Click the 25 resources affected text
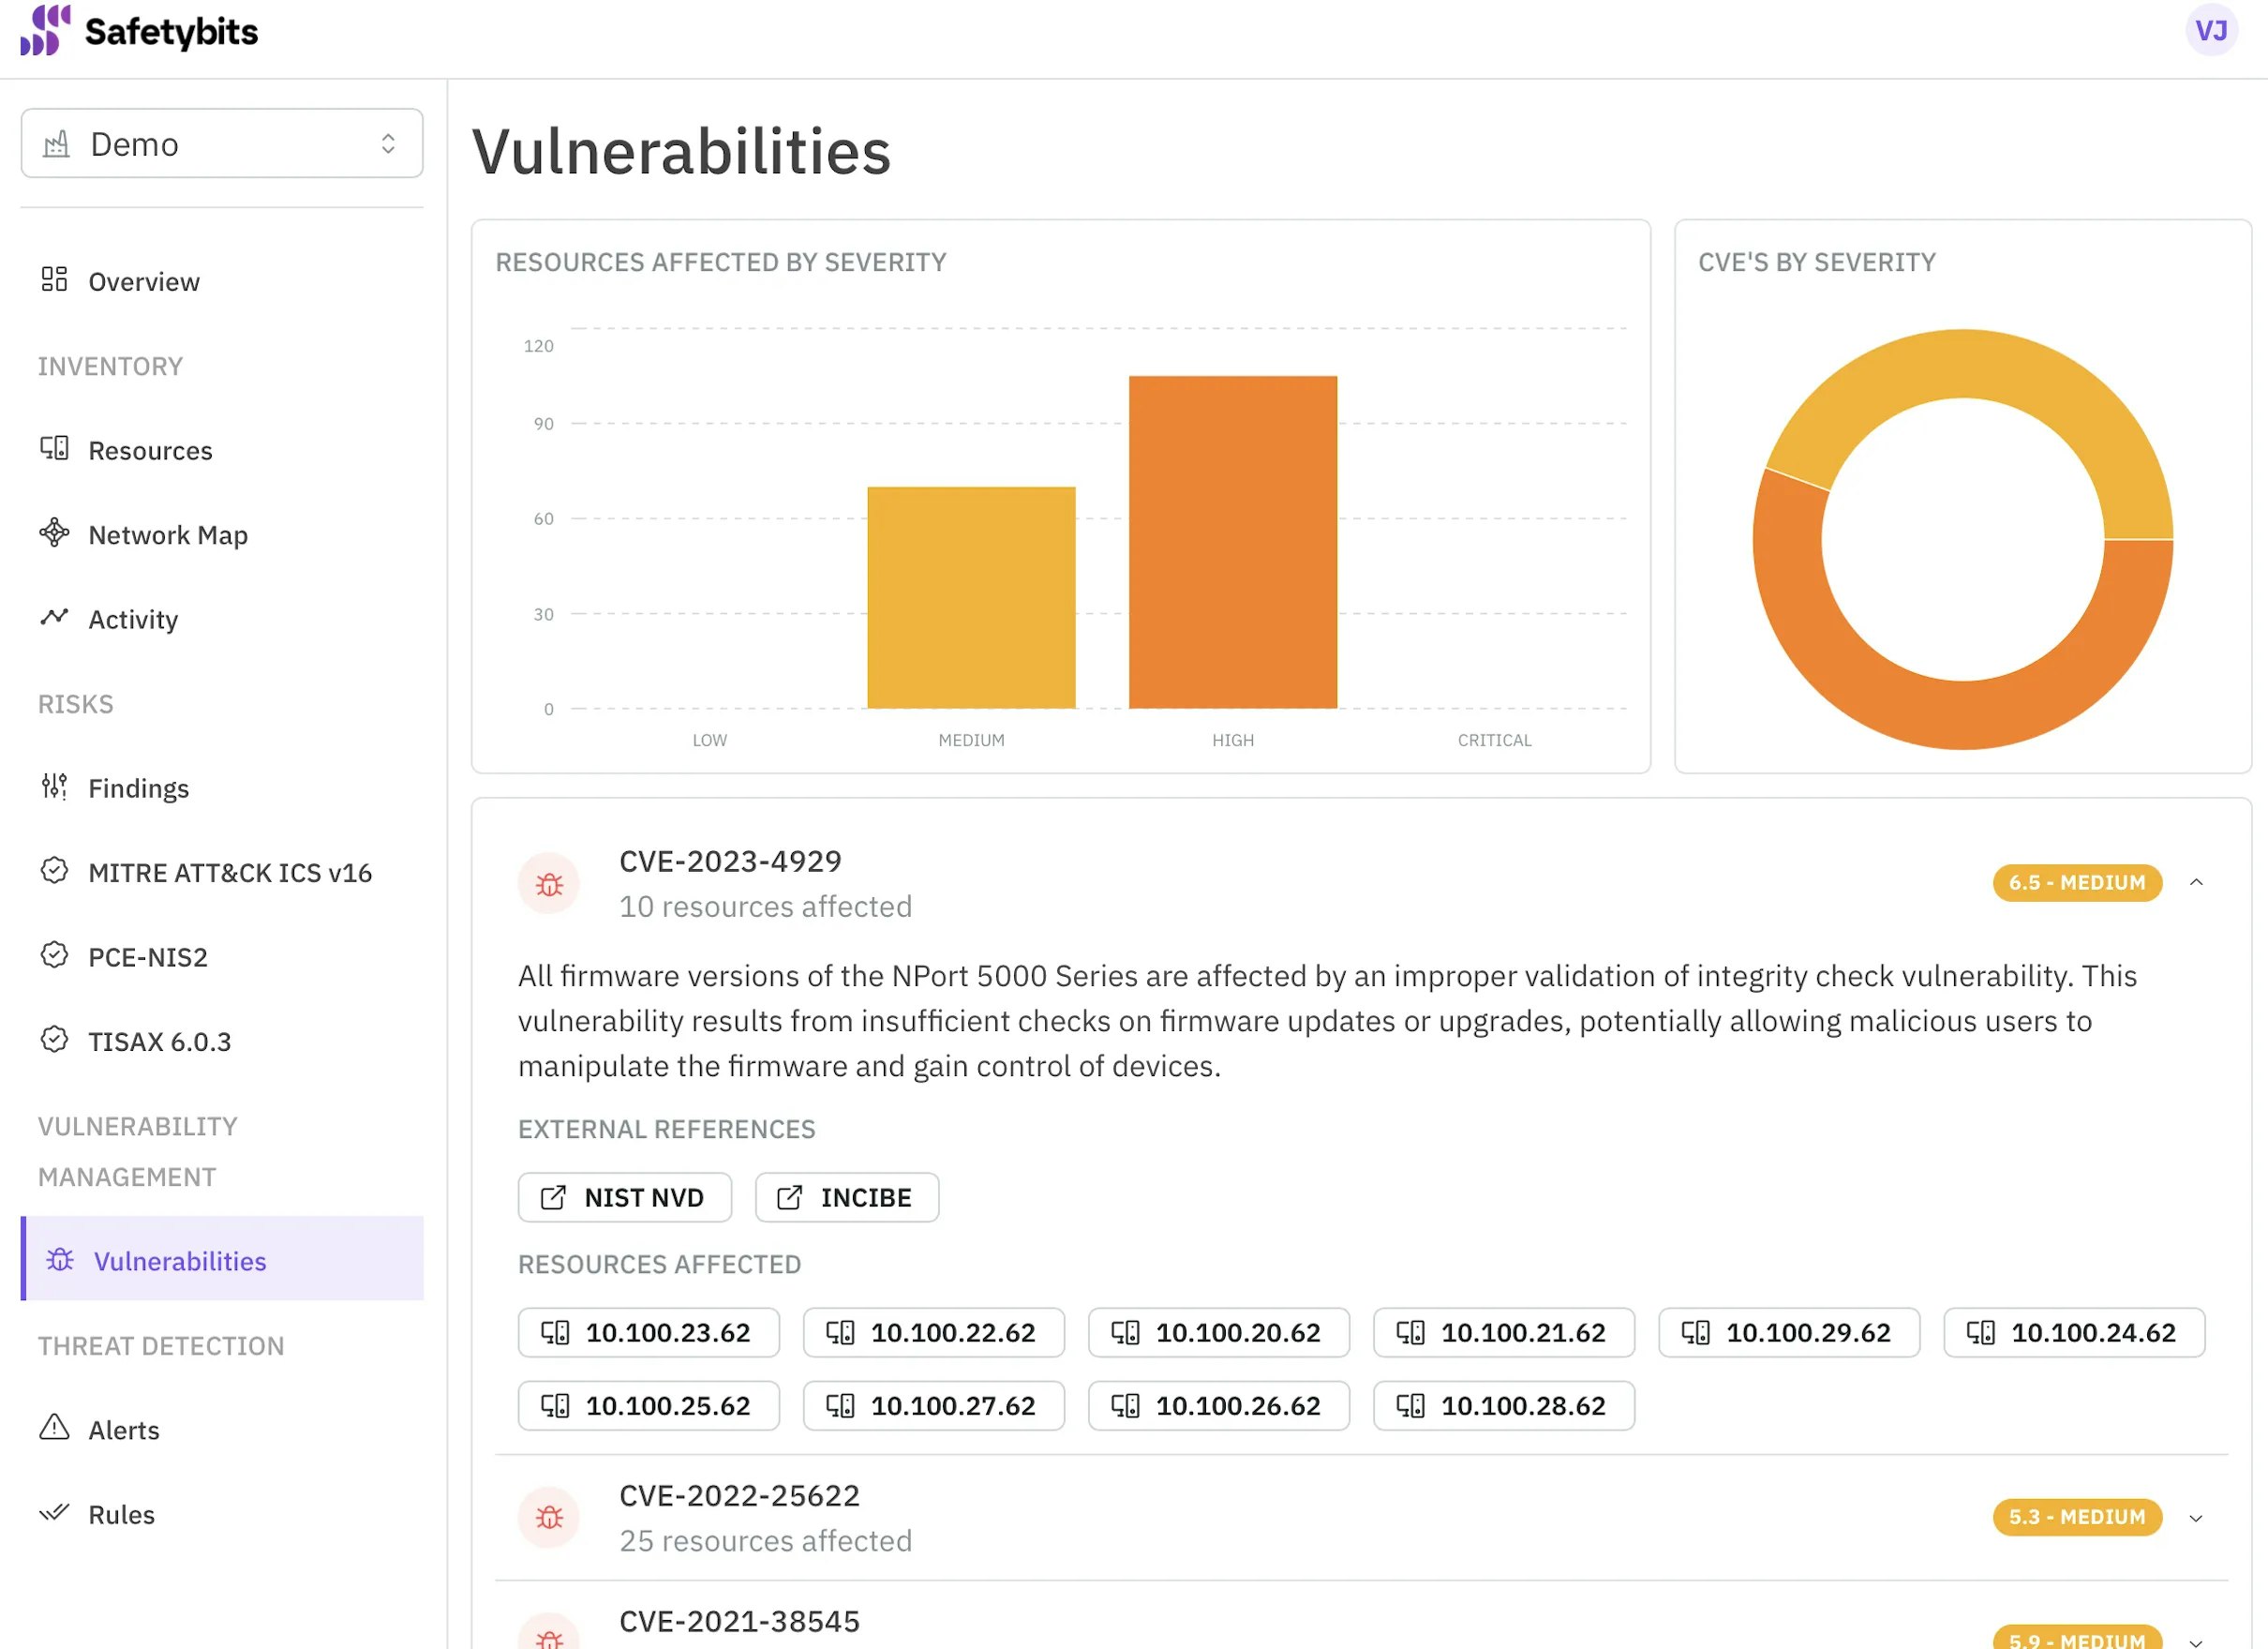This screenshot has width=2268, height=1649. (x=765, y=1541)
